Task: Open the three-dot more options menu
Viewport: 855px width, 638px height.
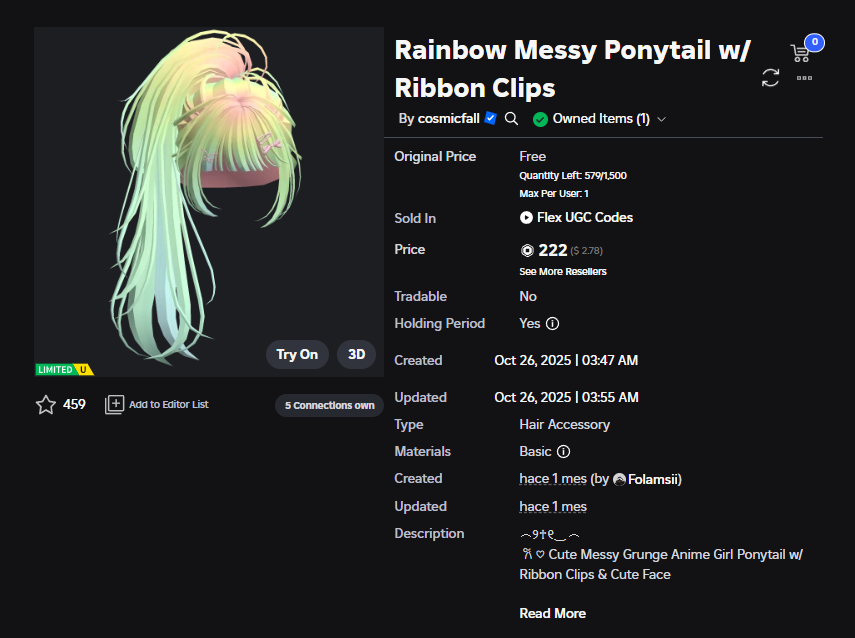Action: coord(804,78)
